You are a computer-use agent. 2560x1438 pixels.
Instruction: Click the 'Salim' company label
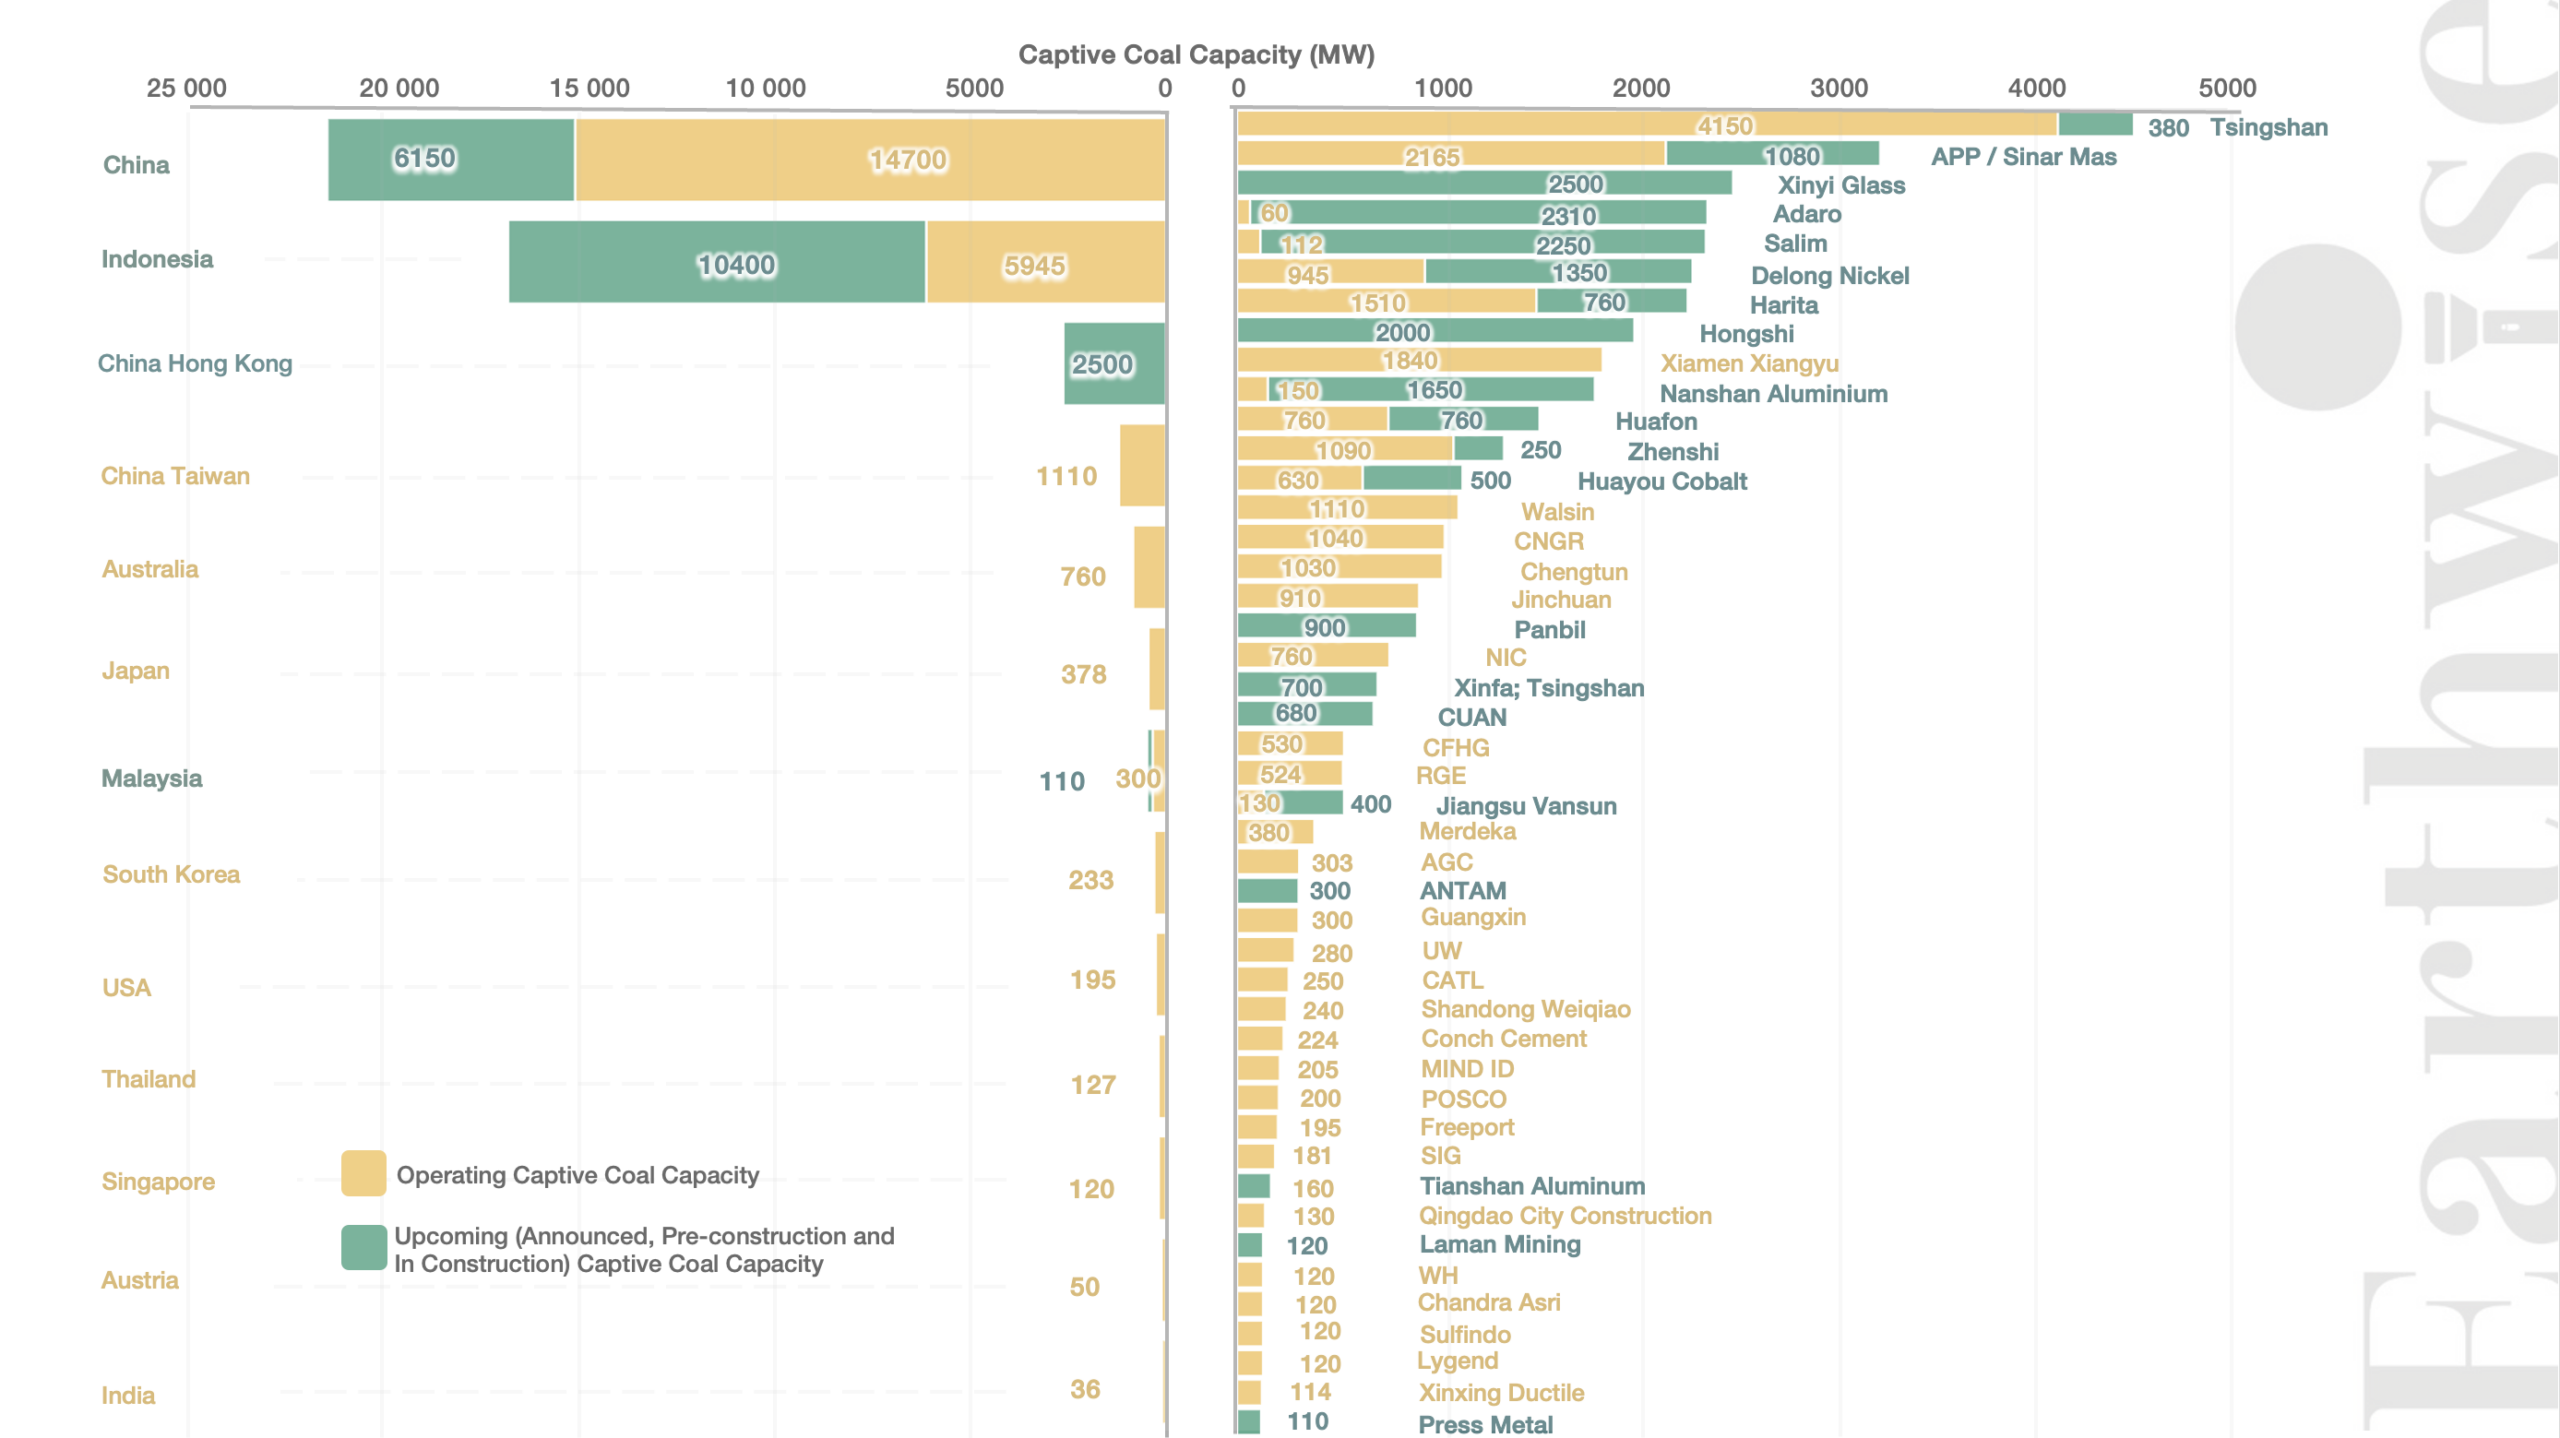pos(1795,243)
